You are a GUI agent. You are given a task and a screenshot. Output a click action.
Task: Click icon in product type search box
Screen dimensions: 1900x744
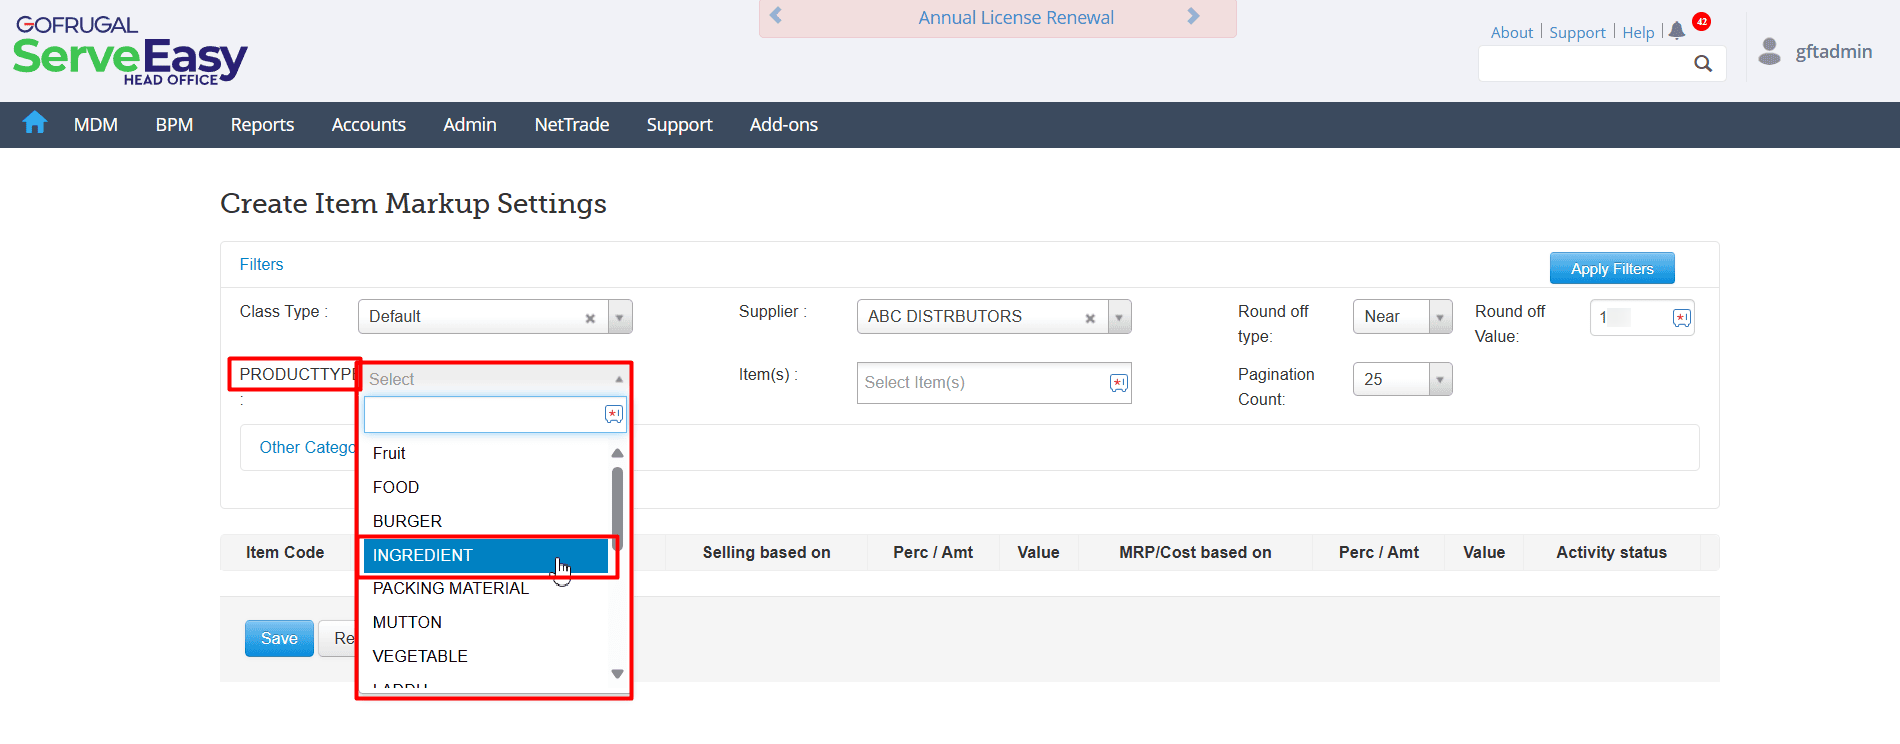click(614, 414)
